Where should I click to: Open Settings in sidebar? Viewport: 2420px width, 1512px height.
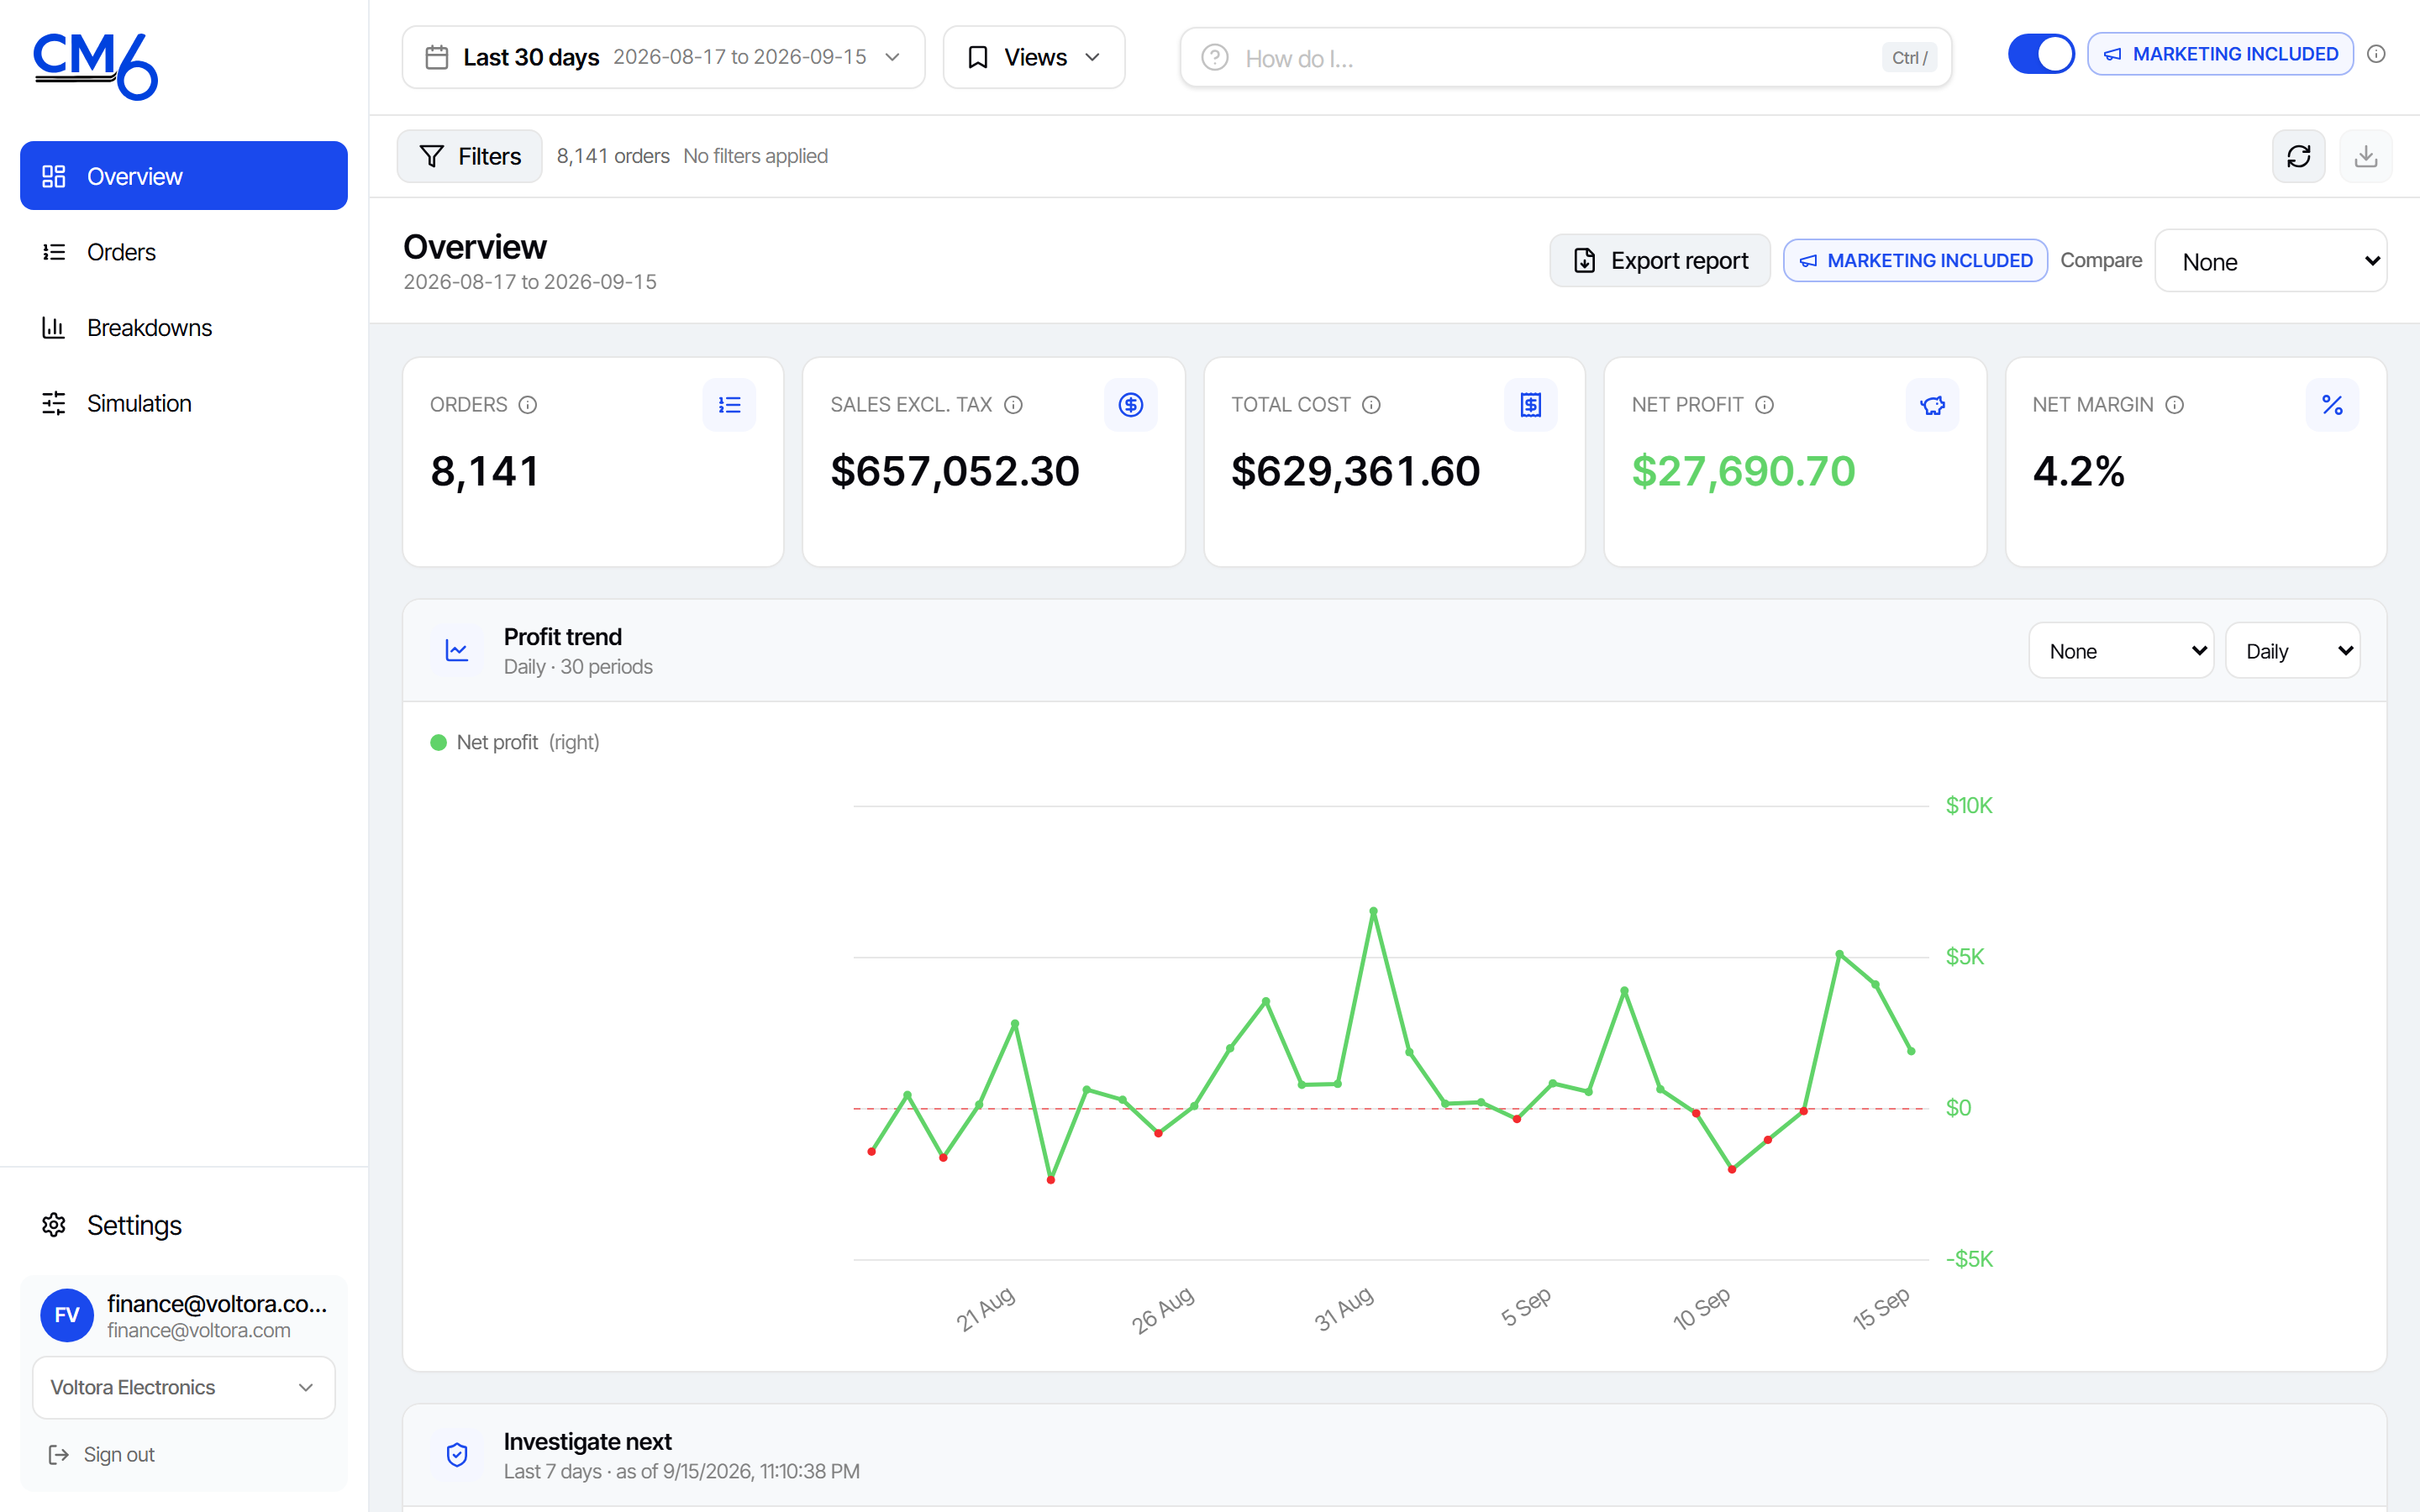184,1225
